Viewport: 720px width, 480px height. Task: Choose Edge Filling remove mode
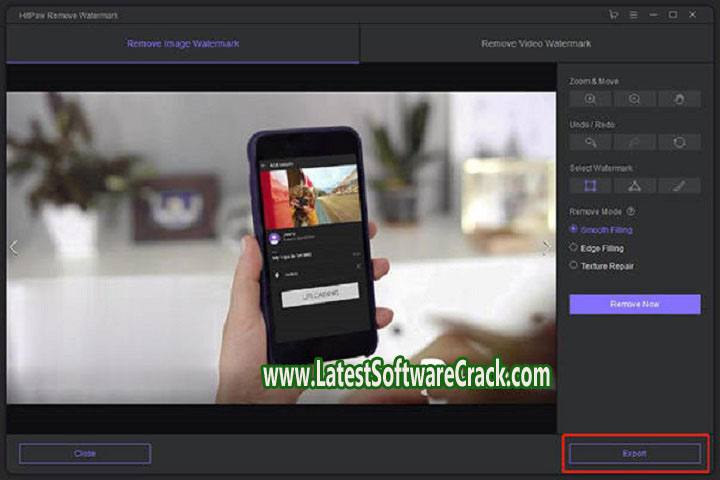click(574, 247)
